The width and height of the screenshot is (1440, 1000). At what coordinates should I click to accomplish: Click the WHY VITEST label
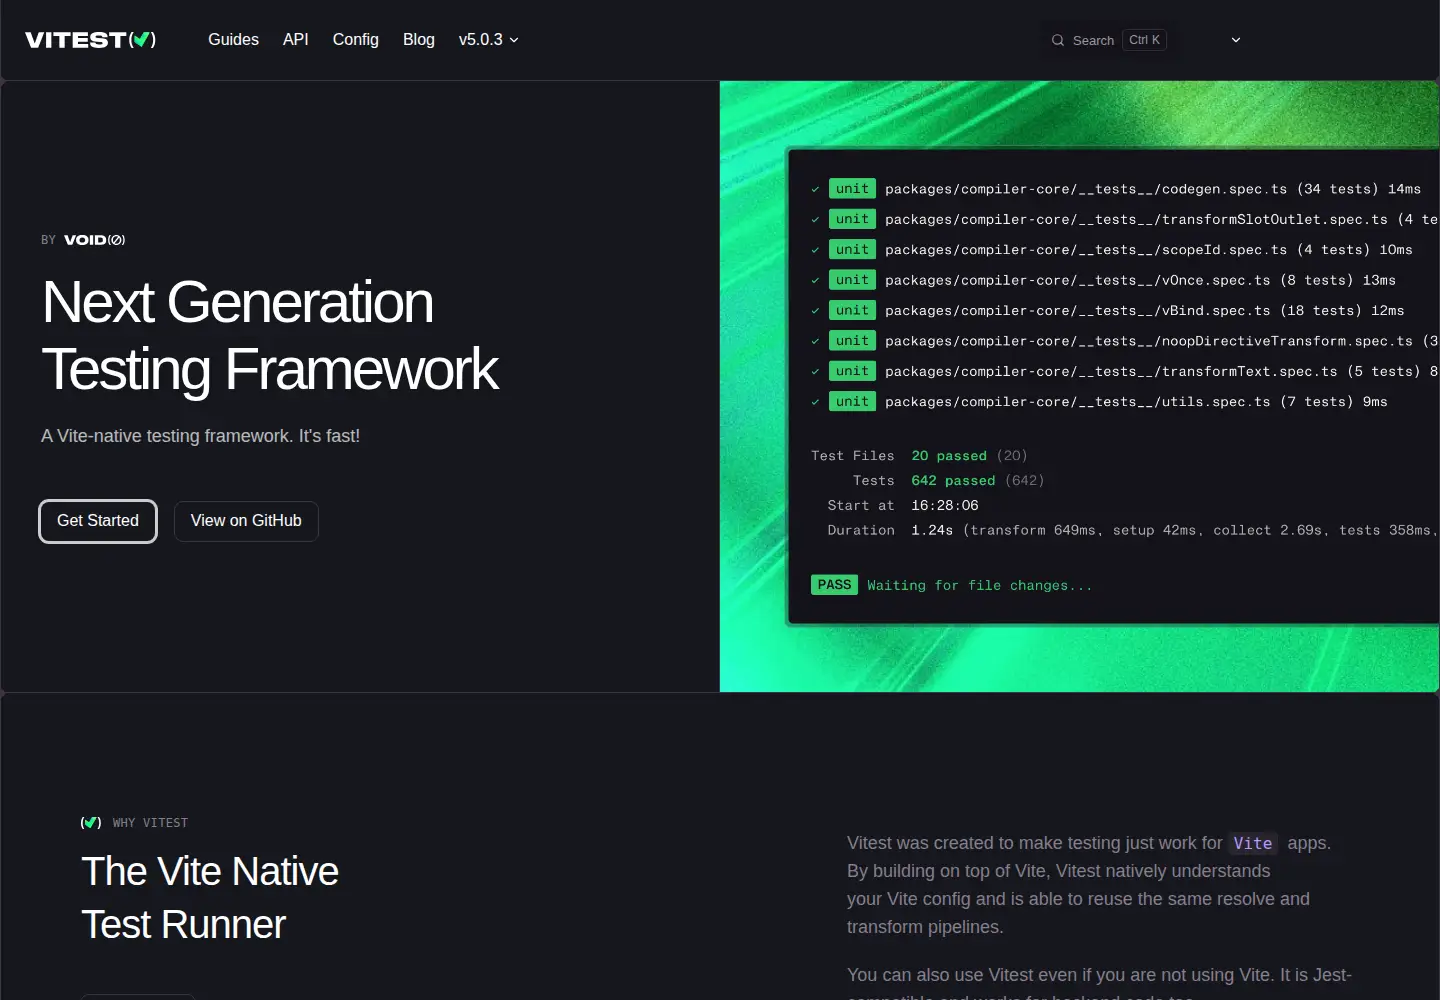(150, 823)
